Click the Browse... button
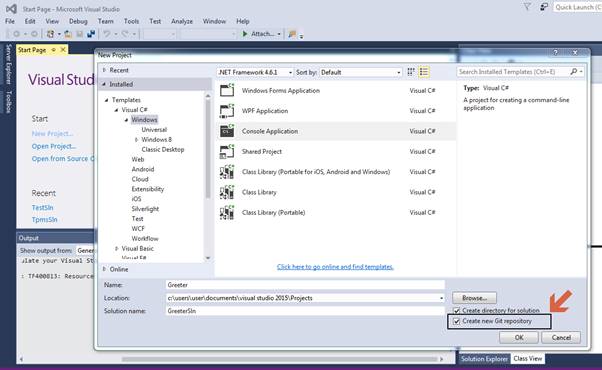This screenshot has width=602, height=370. (x=474, y=298)
